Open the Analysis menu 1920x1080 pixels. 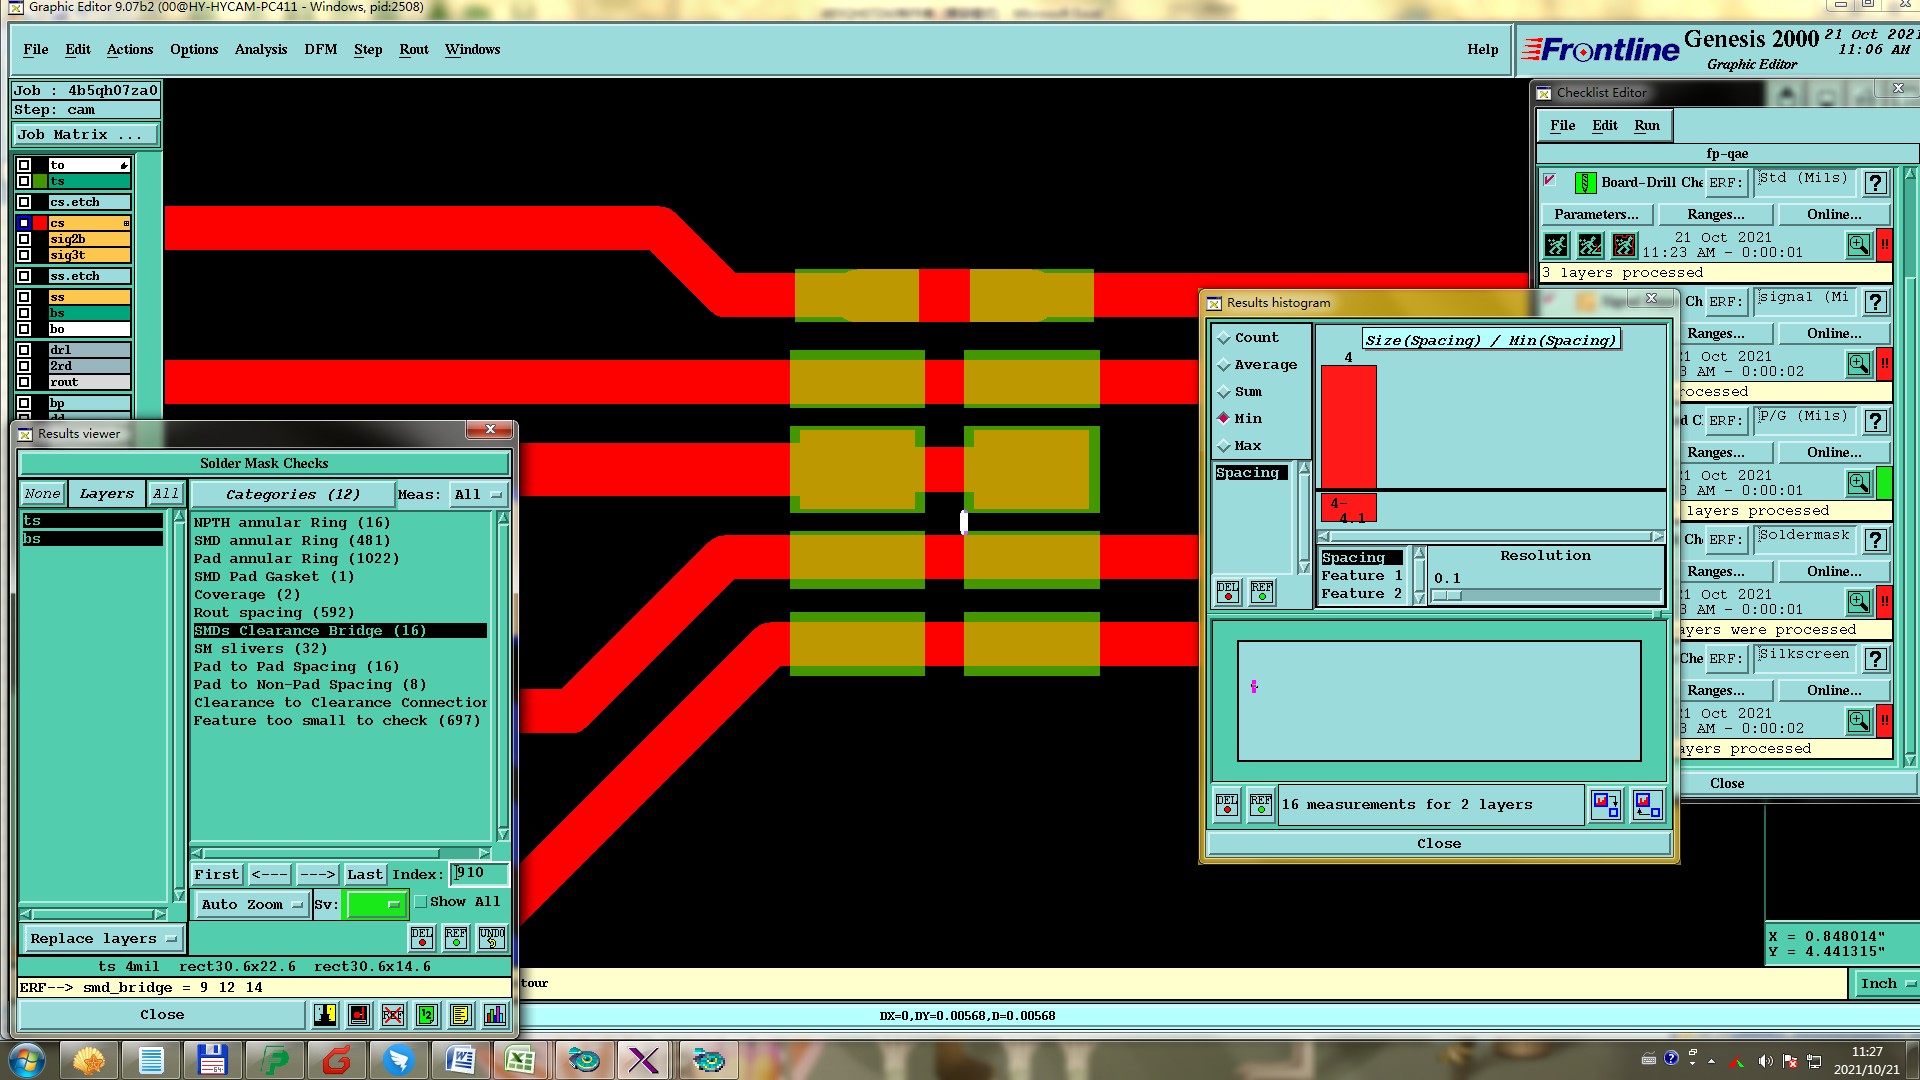[260, 49]
